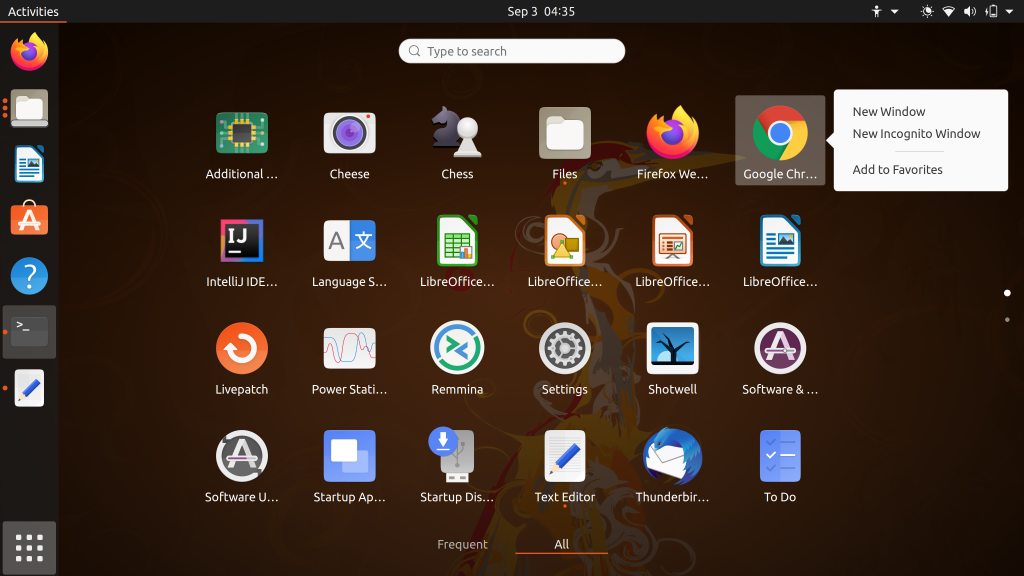
Task: Open Firefox from the dock
Action: click(29, 52)
